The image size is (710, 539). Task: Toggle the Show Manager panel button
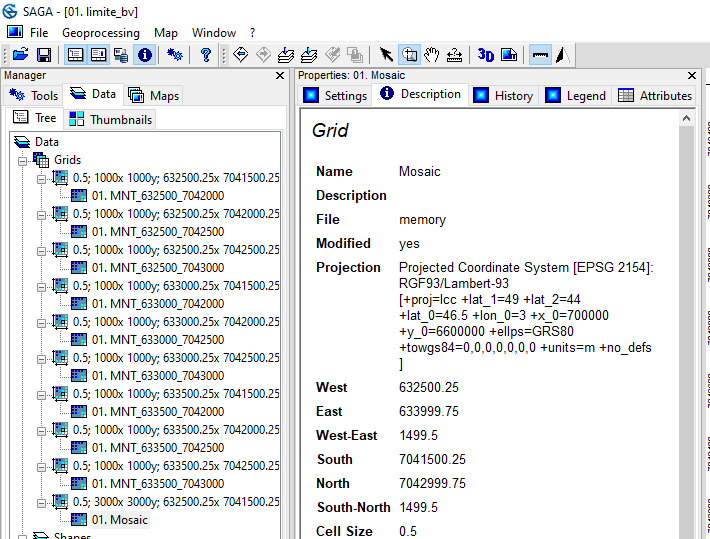76,55
